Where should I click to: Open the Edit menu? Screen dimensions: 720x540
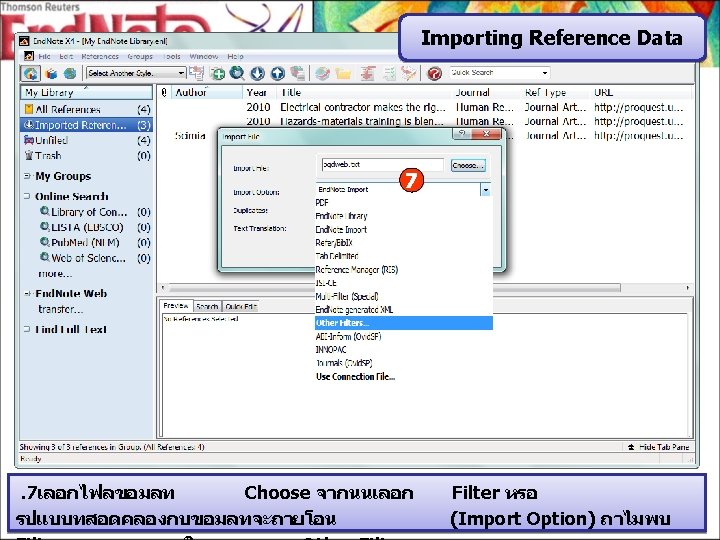(x=66, y=56)
